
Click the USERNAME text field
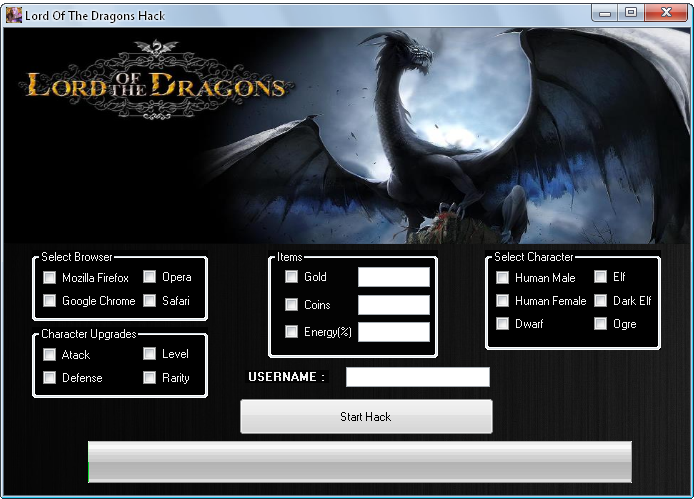tap(418, 377)
